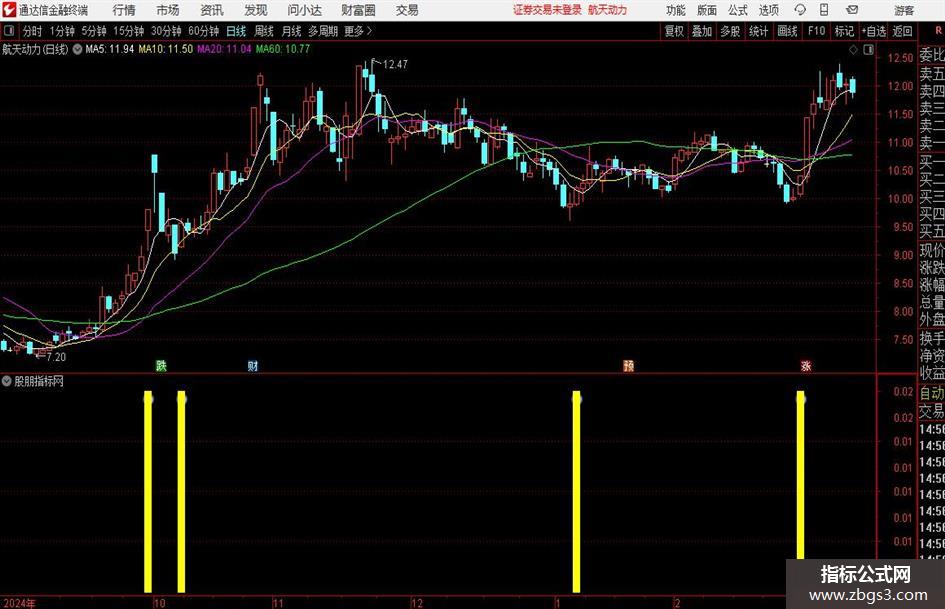This screenshot has height=609, width=945.
Task: Click 证券交易未登录 login link
Action: (547, 10)
